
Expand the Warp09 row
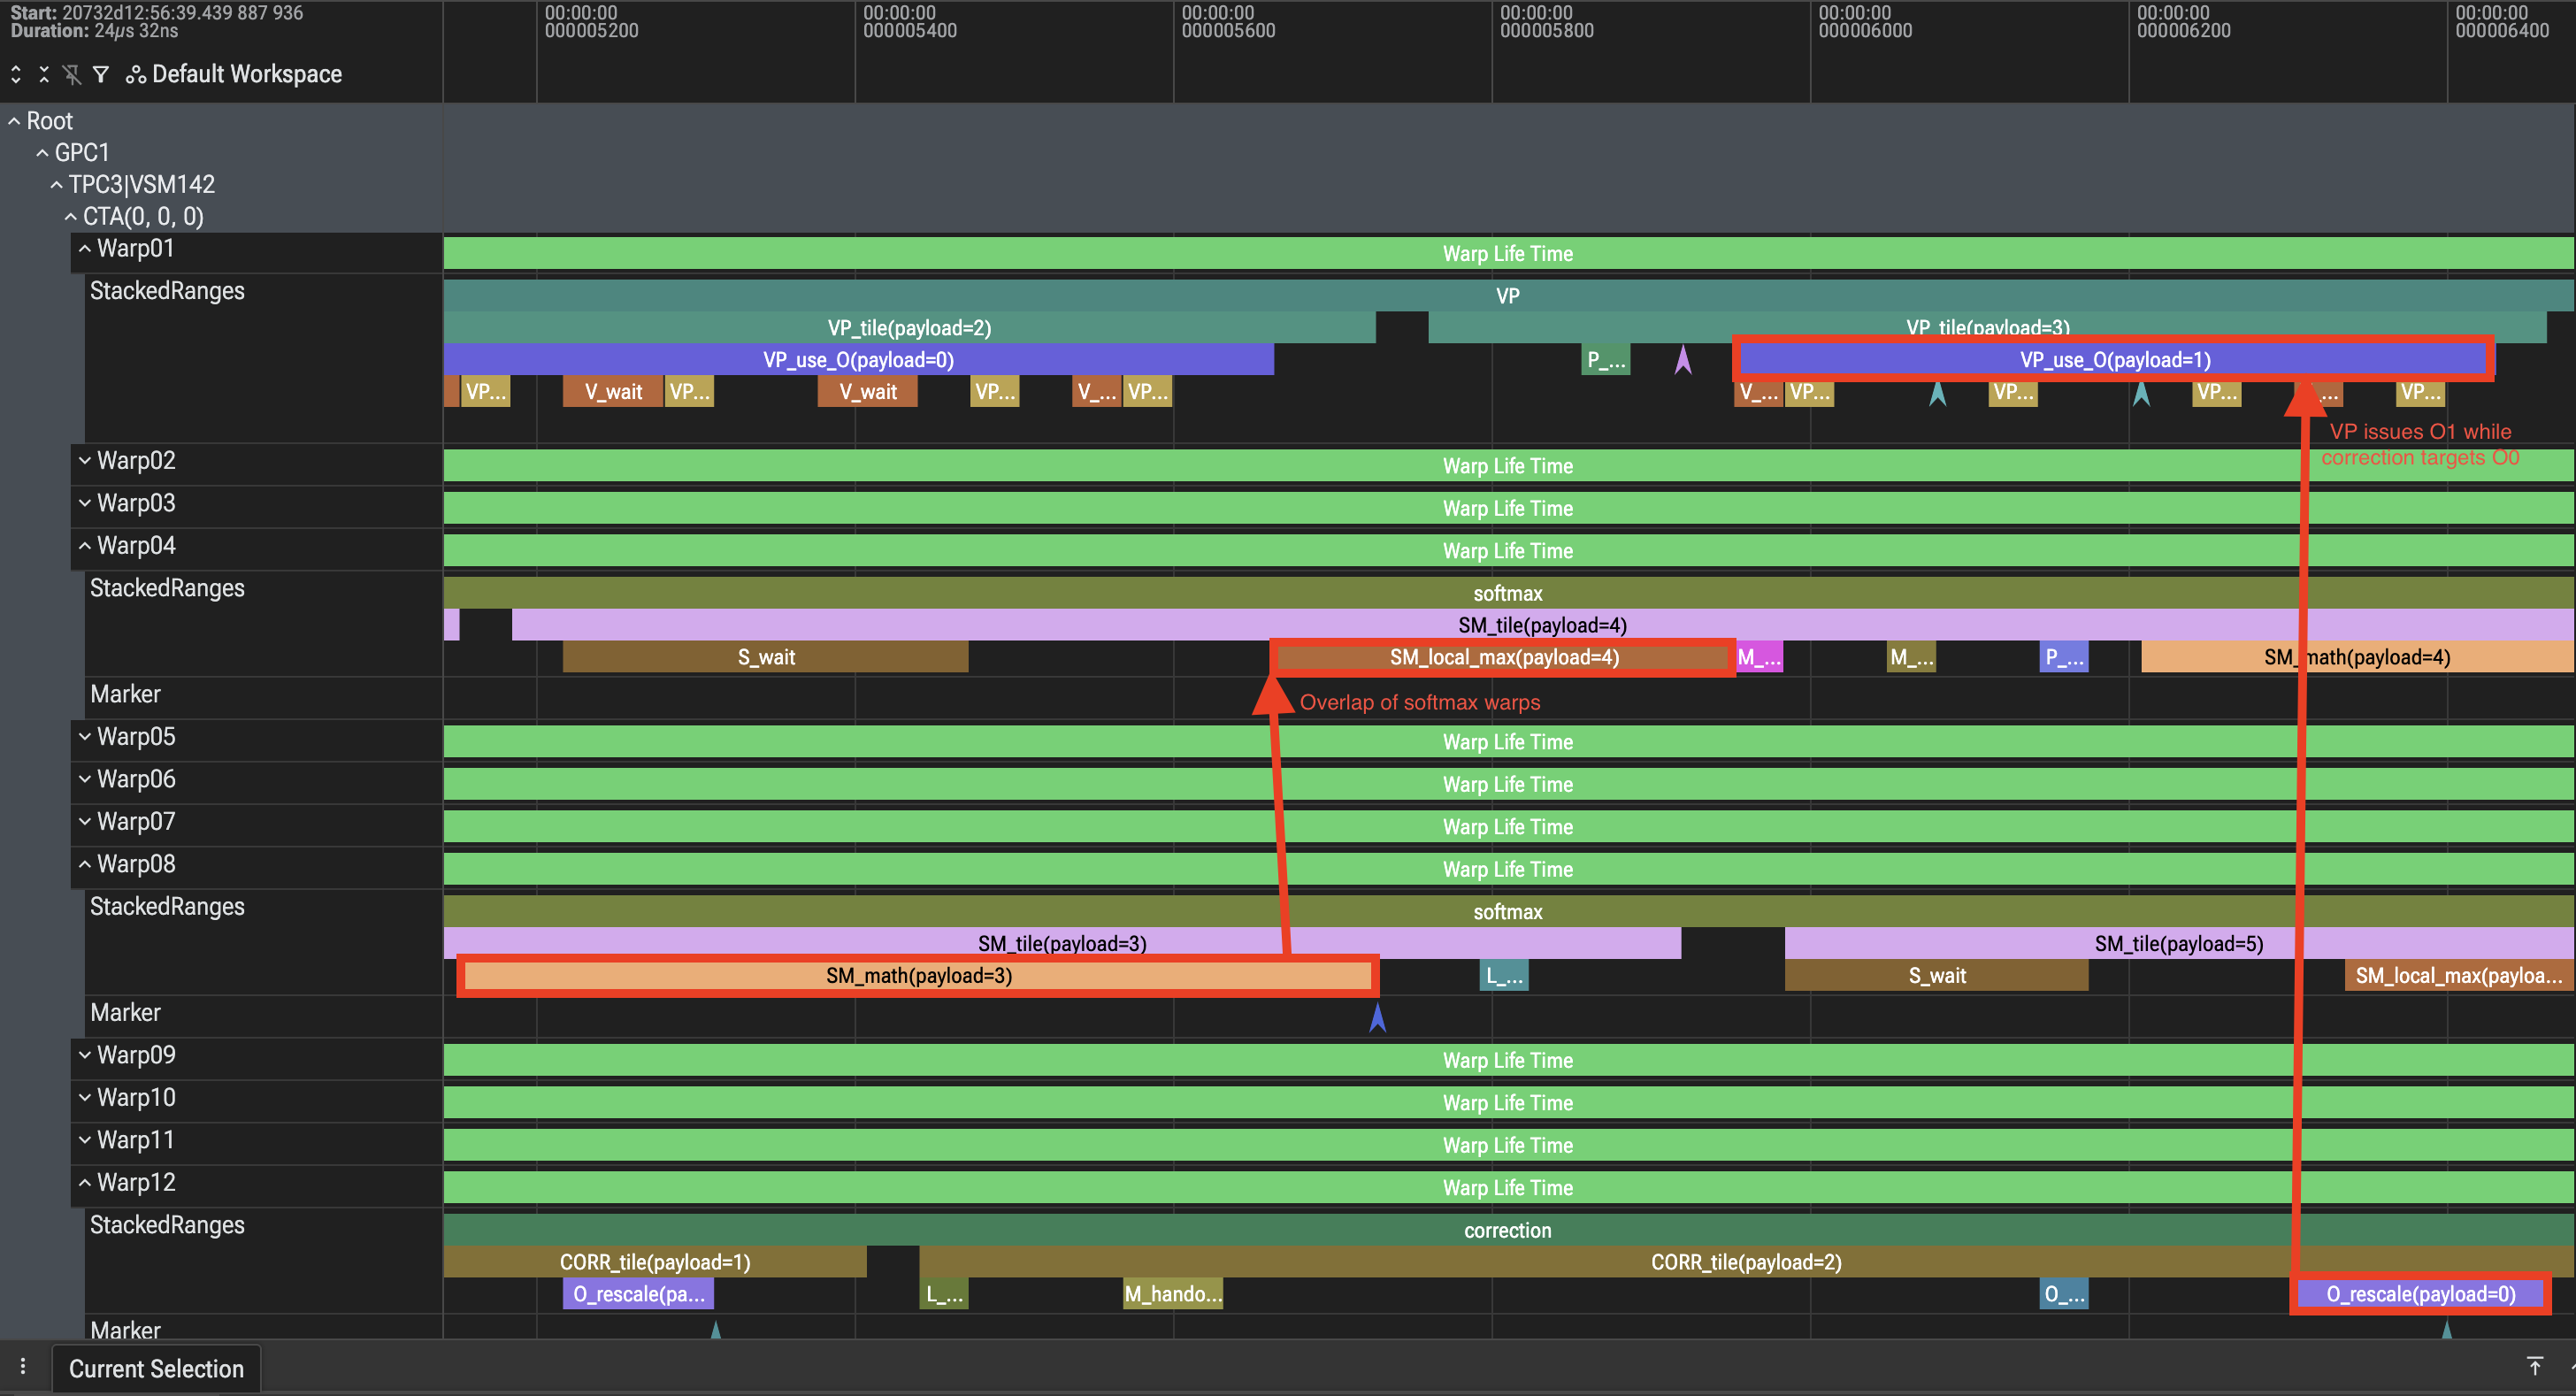85,1055
